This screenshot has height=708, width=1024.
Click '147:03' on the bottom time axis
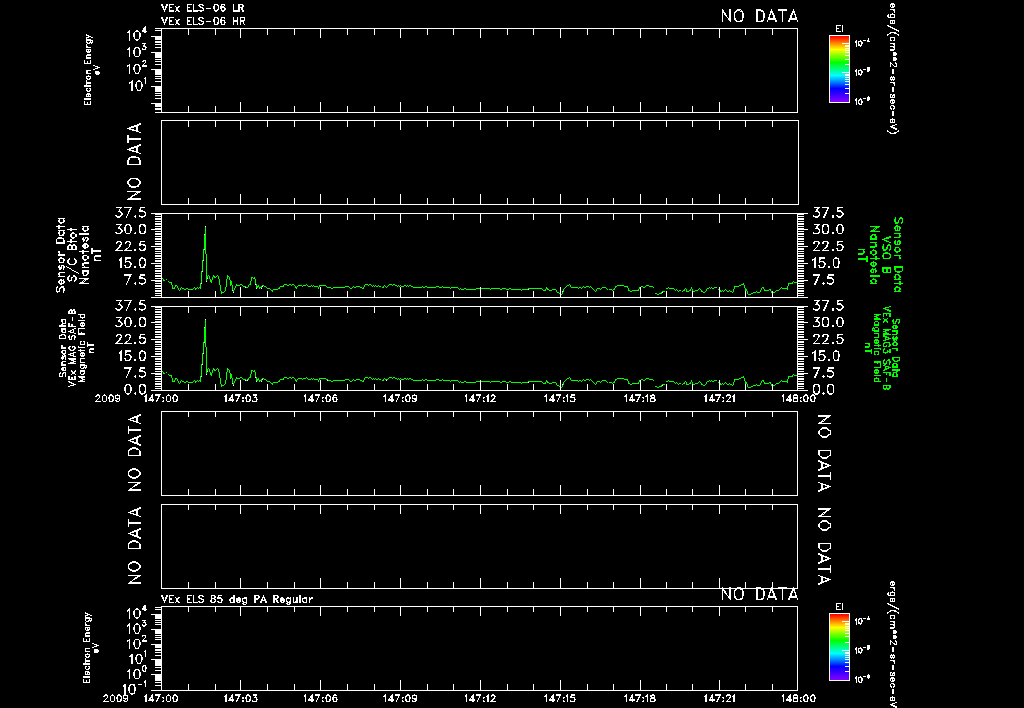240,698
